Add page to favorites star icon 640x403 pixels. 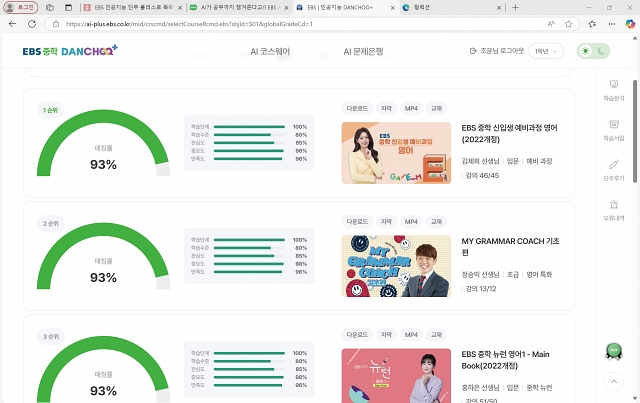pos(568,24)
